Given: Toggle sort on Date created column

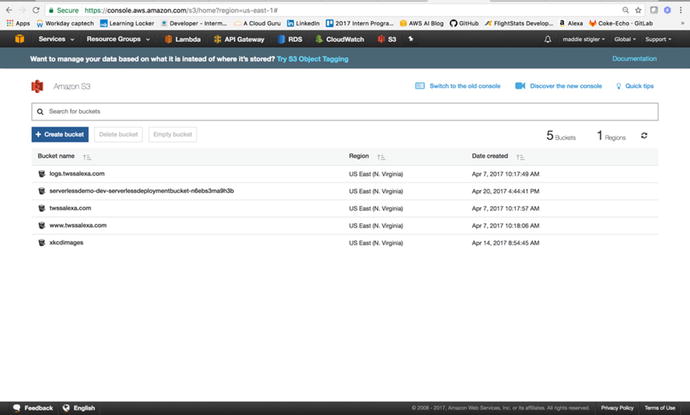Looking at the screenshot, I should point(519,157).
